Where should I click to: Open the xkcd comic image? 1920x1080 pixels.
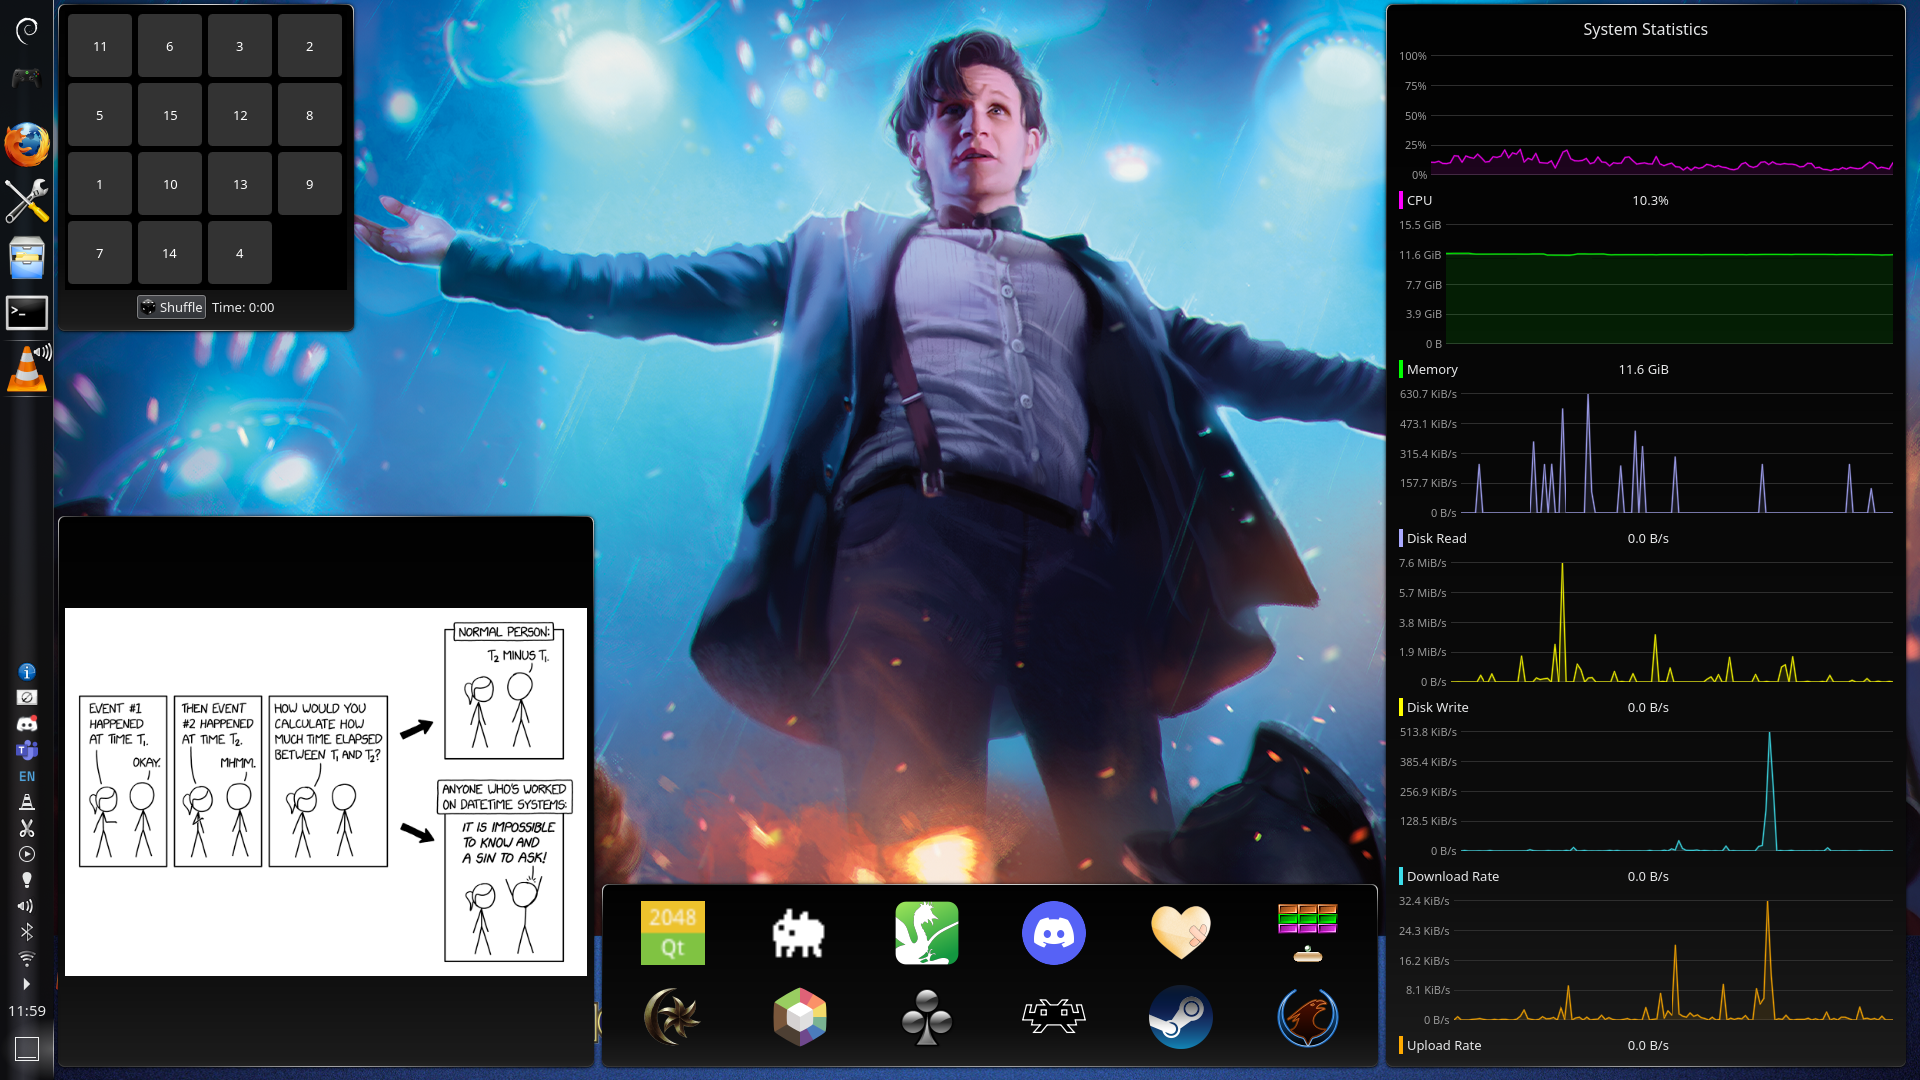coord(326,792)
